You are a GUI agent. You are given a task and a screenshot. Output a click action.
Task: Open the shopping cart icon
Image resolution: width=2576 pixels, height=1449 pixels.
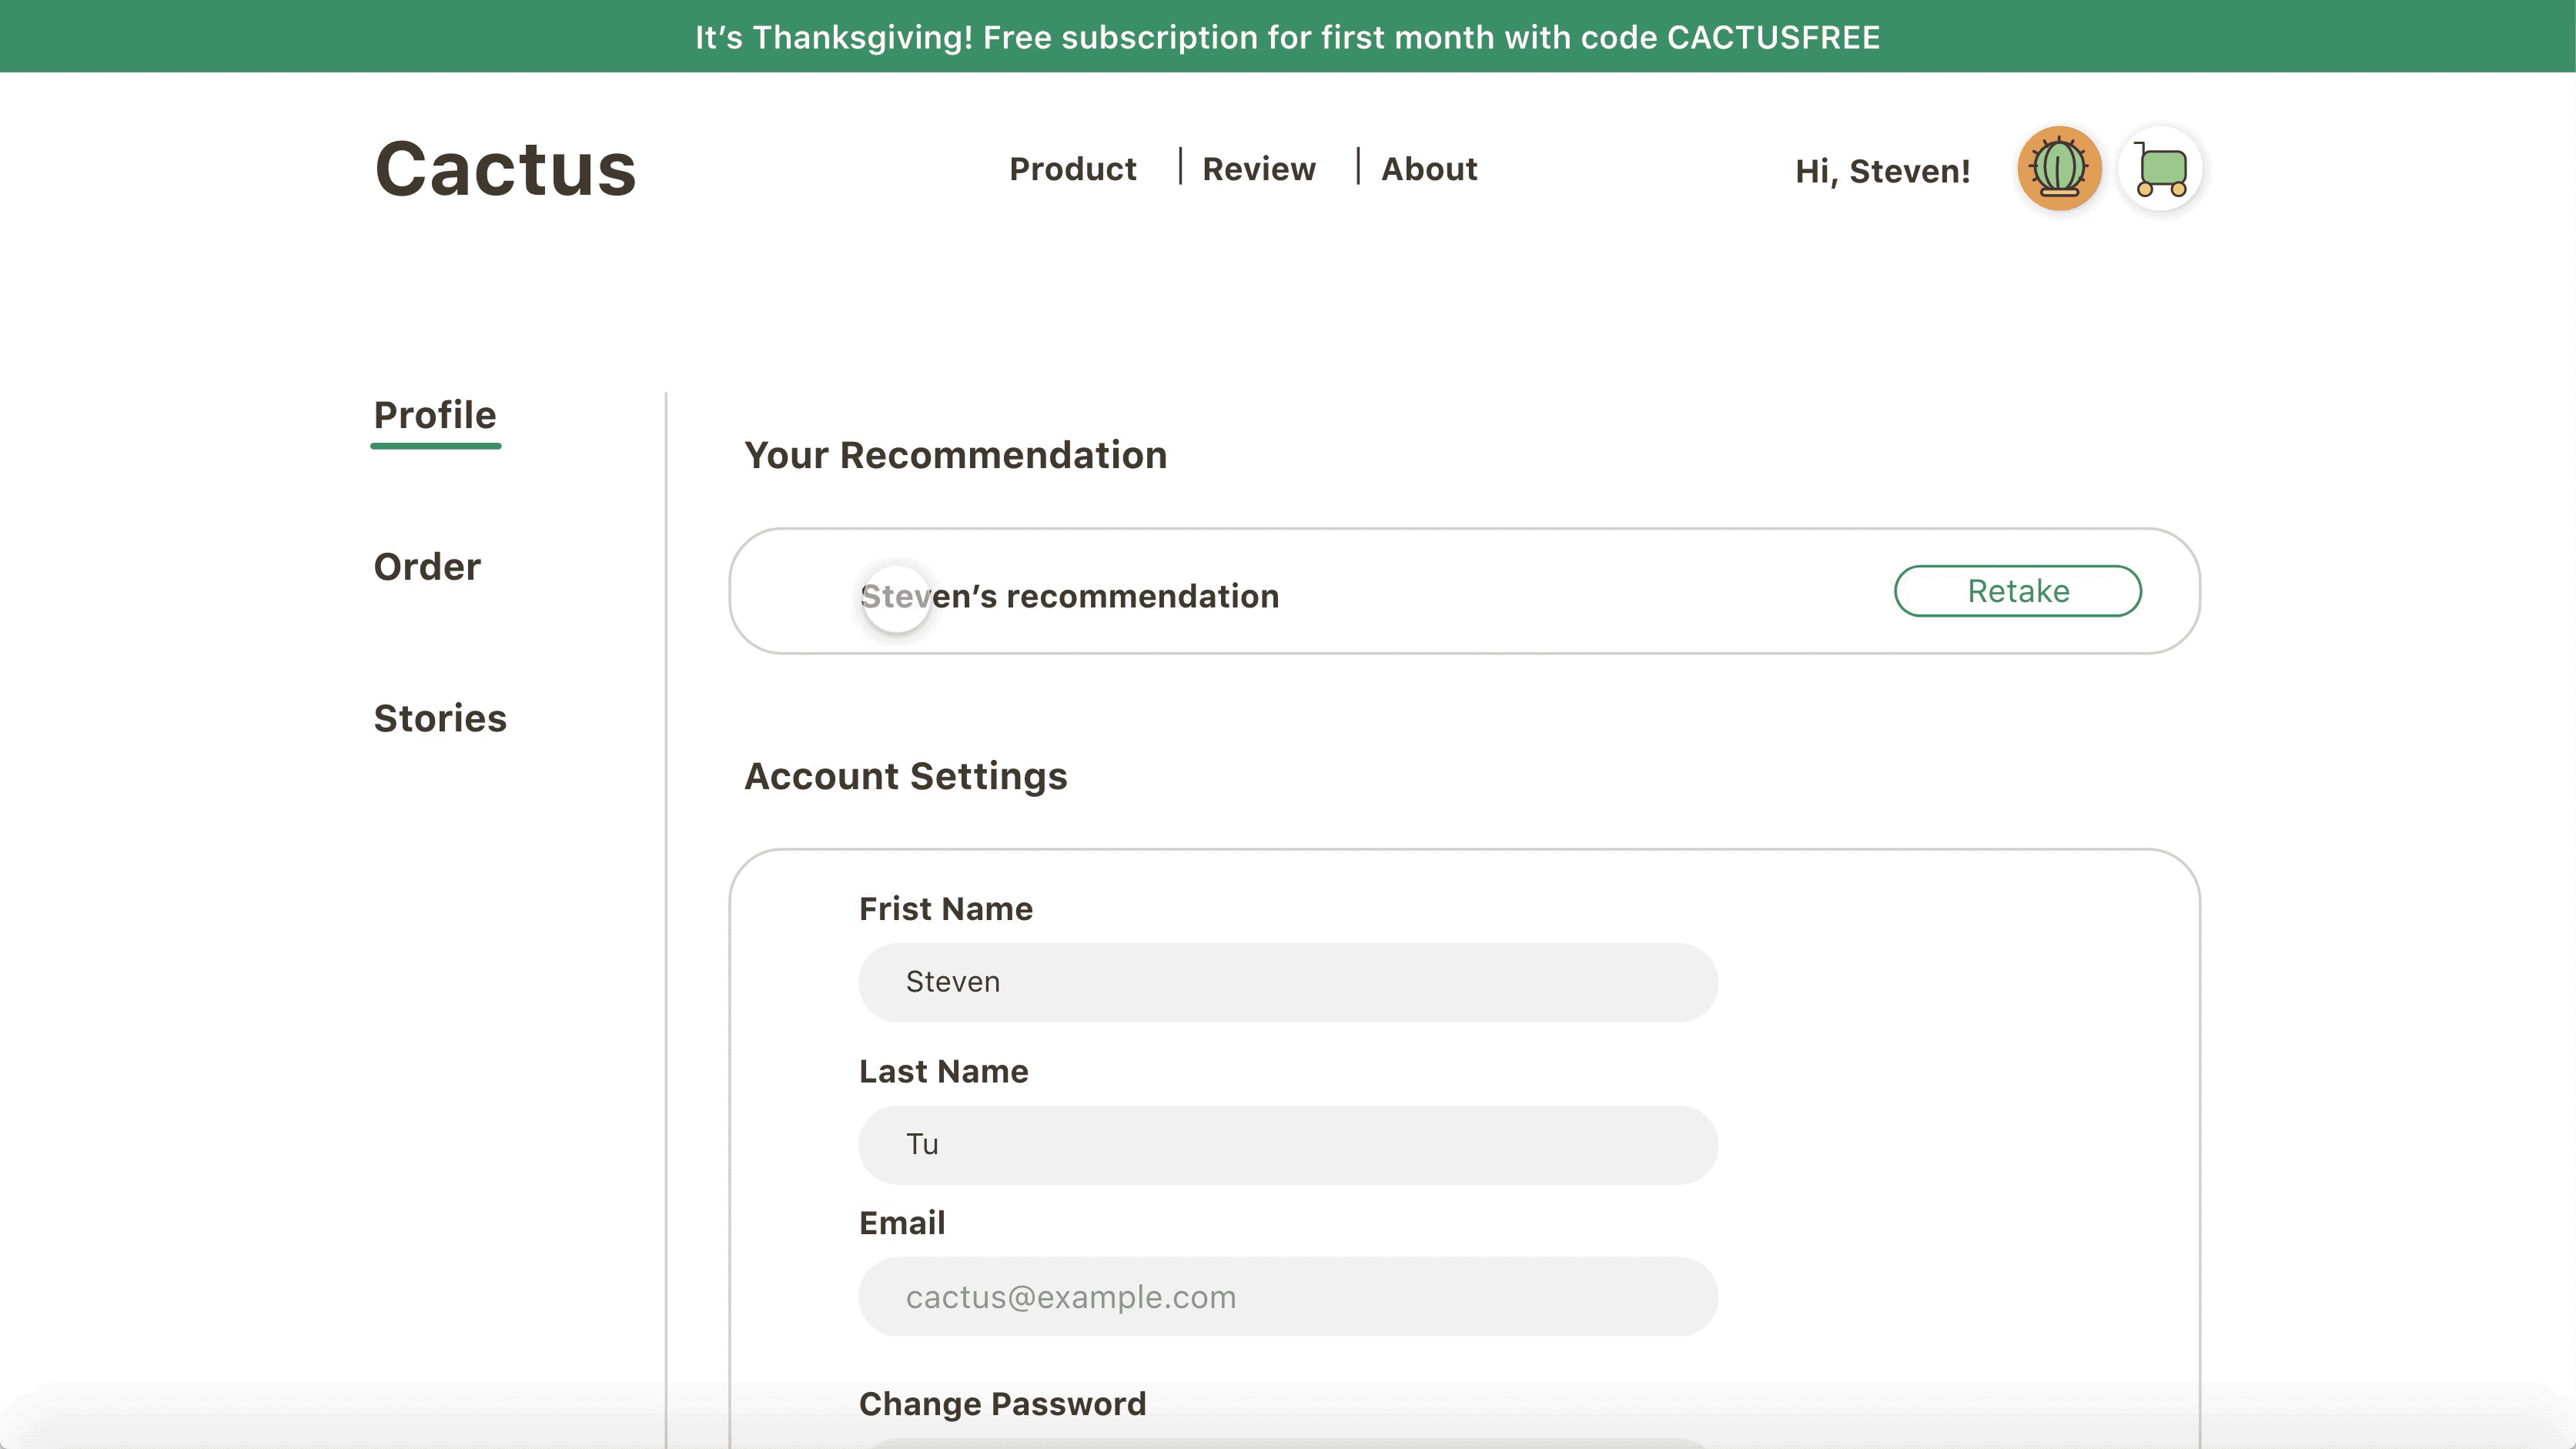[2161, 169]
